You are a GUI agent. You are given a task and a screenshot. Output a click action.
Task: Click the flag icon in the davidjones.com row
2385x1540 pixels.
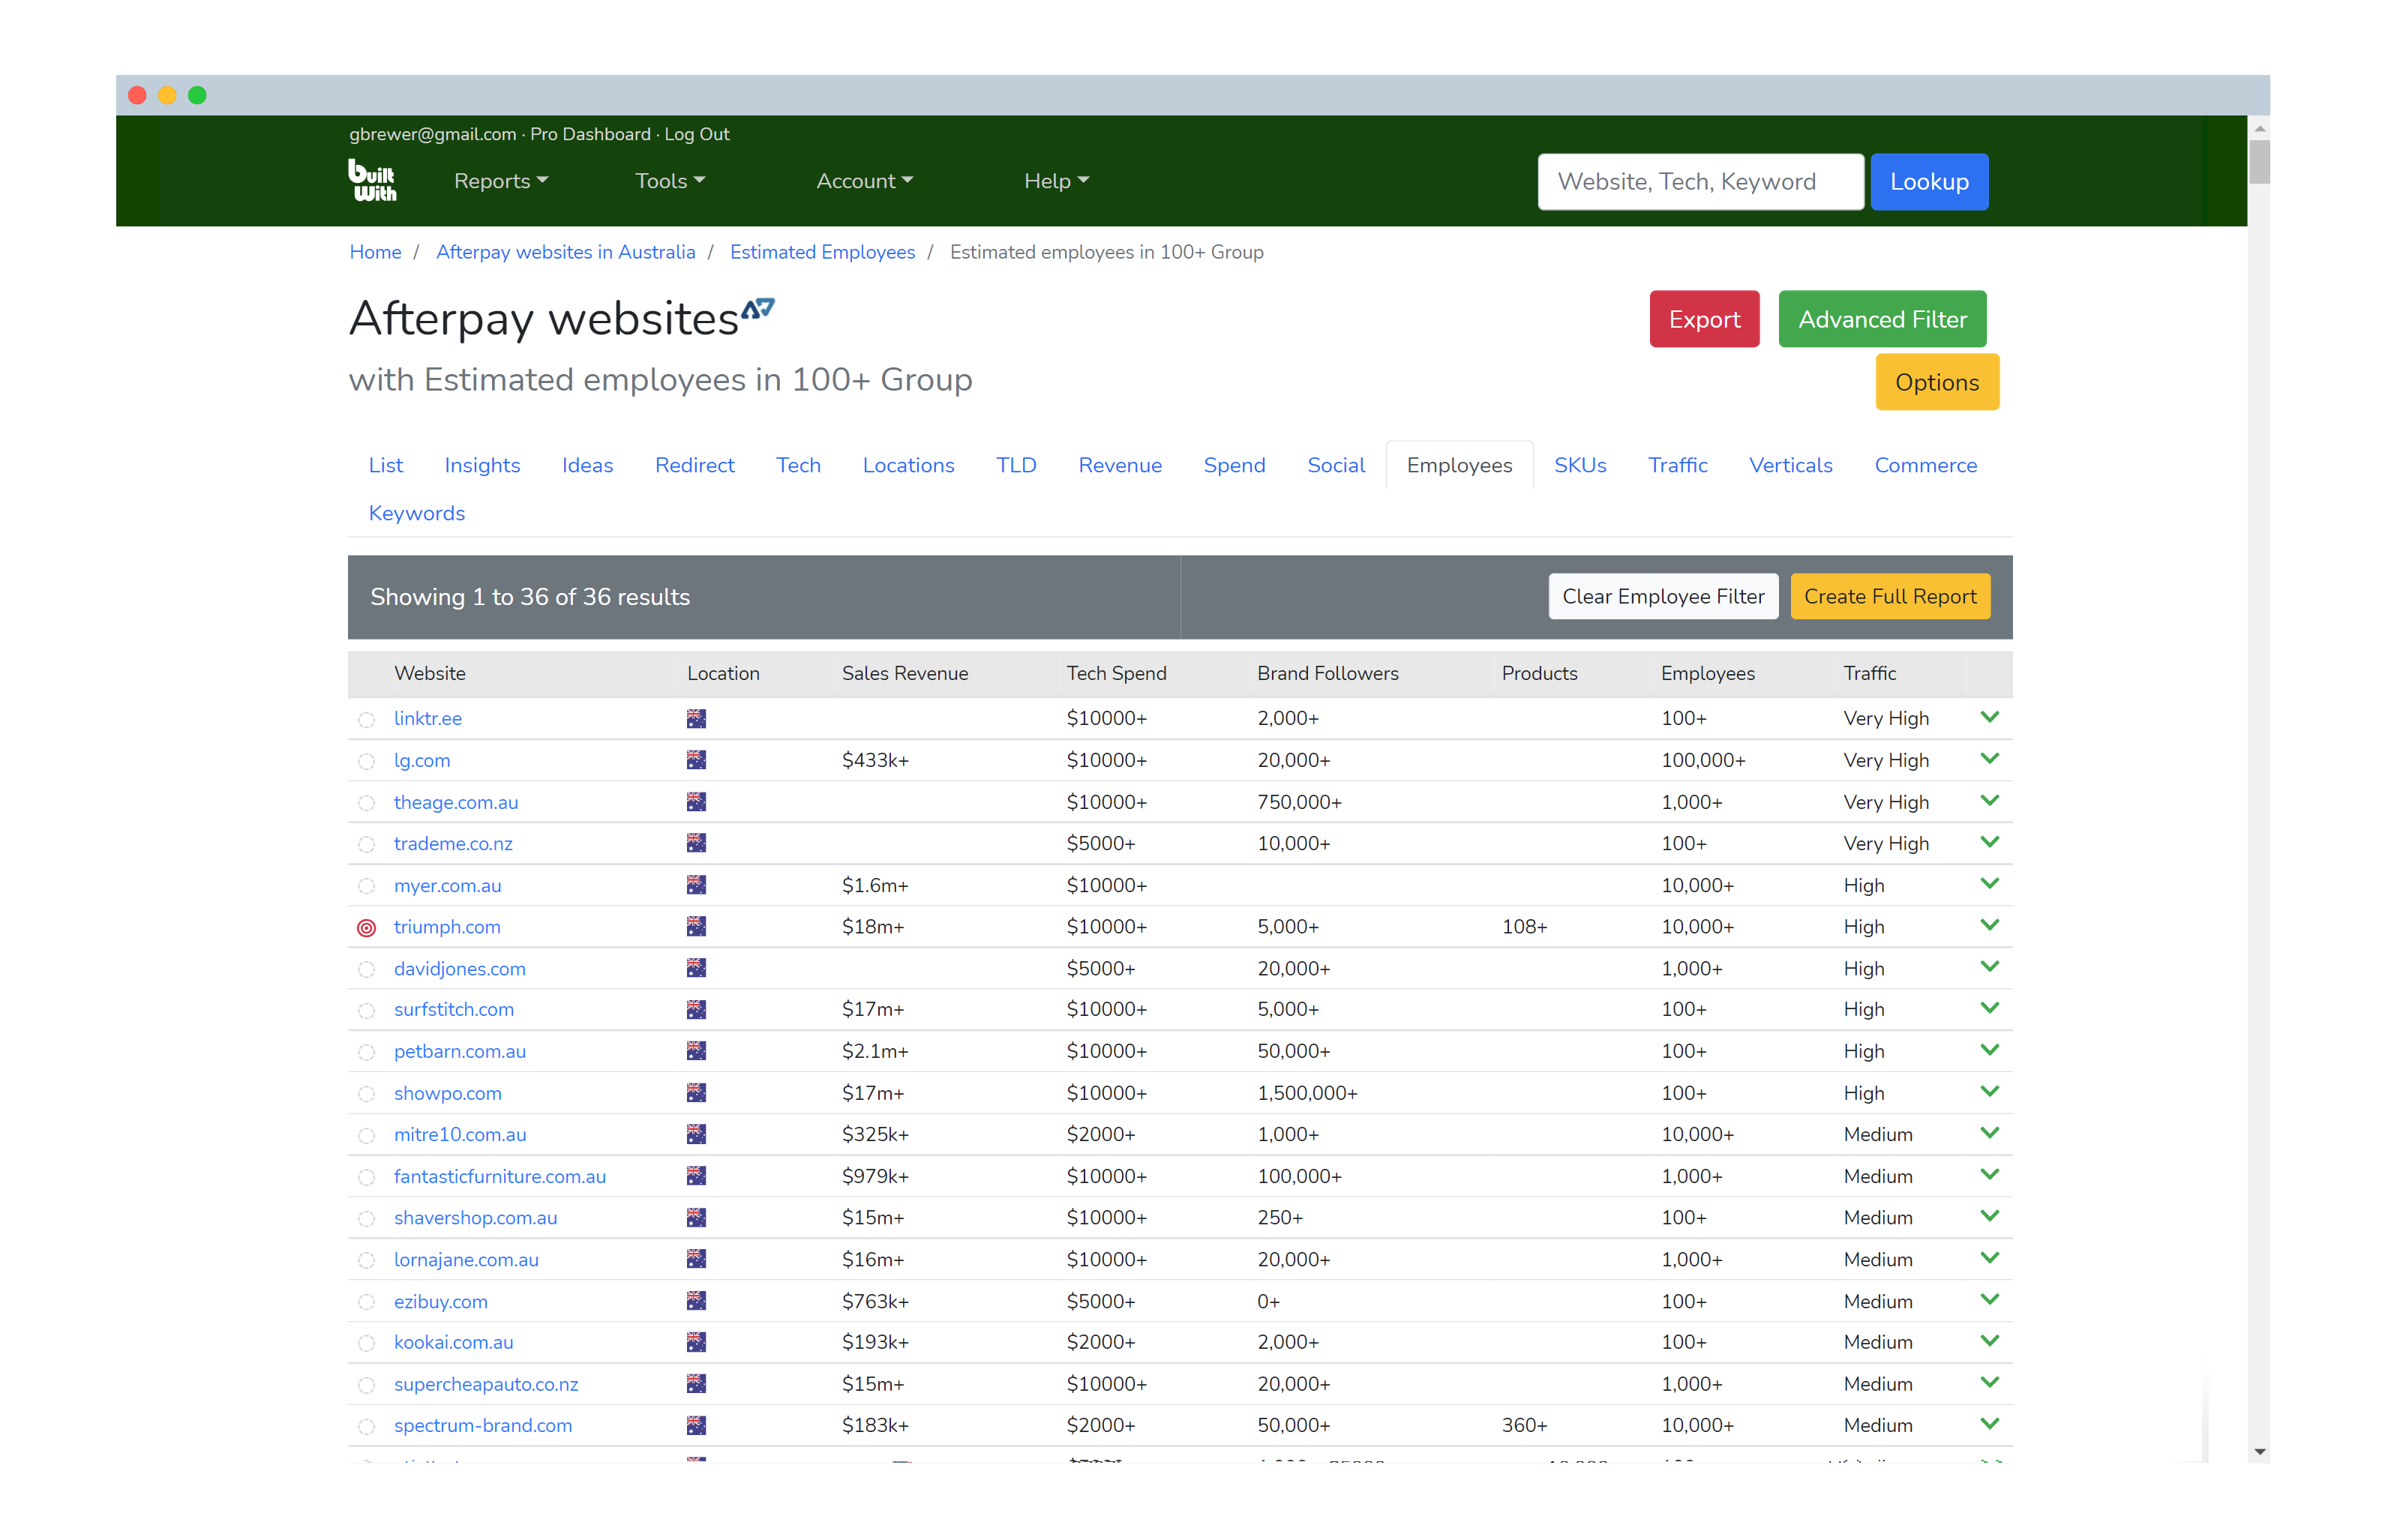(696, 968)
